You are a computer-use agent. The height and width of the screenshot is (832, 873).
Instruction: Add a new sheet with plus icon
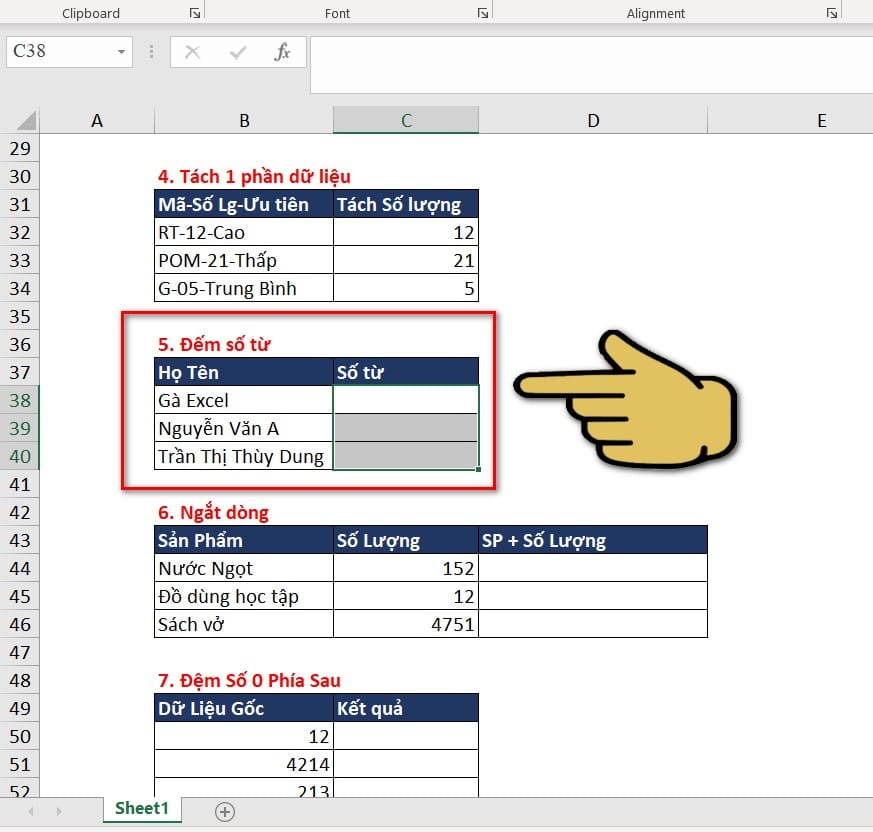tap(225, 811)
